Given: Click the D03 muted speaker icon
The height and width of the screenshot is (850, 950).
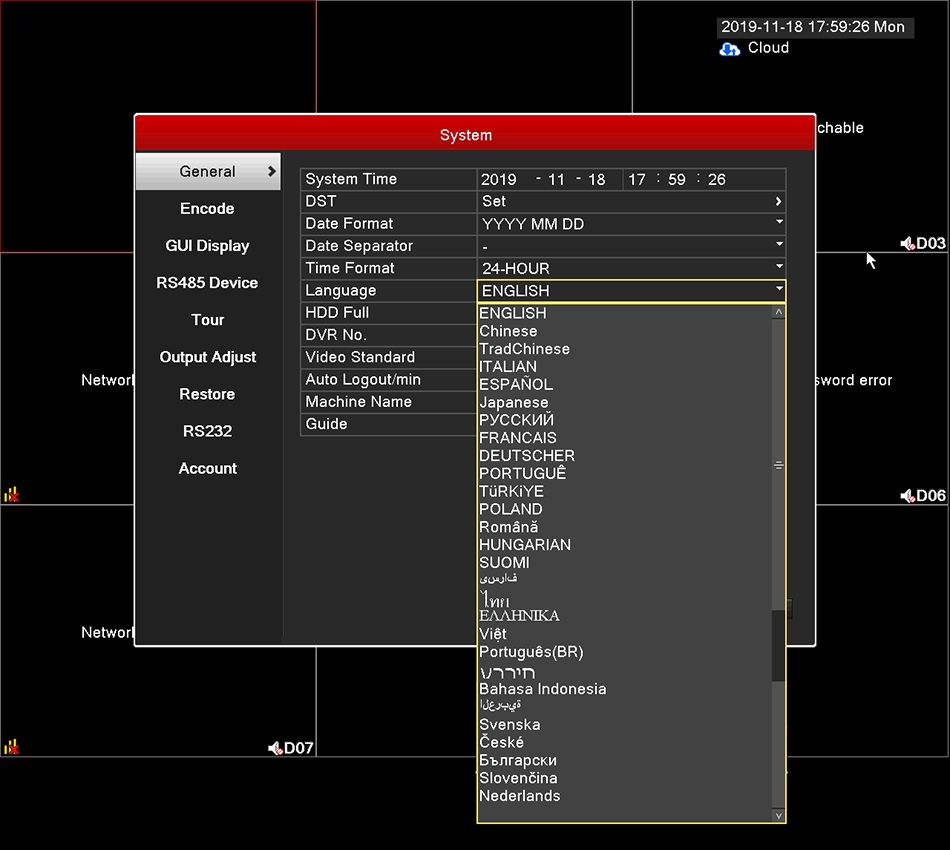Looking at the screenshot, I should pyautogui.click(x=907, y=244).
